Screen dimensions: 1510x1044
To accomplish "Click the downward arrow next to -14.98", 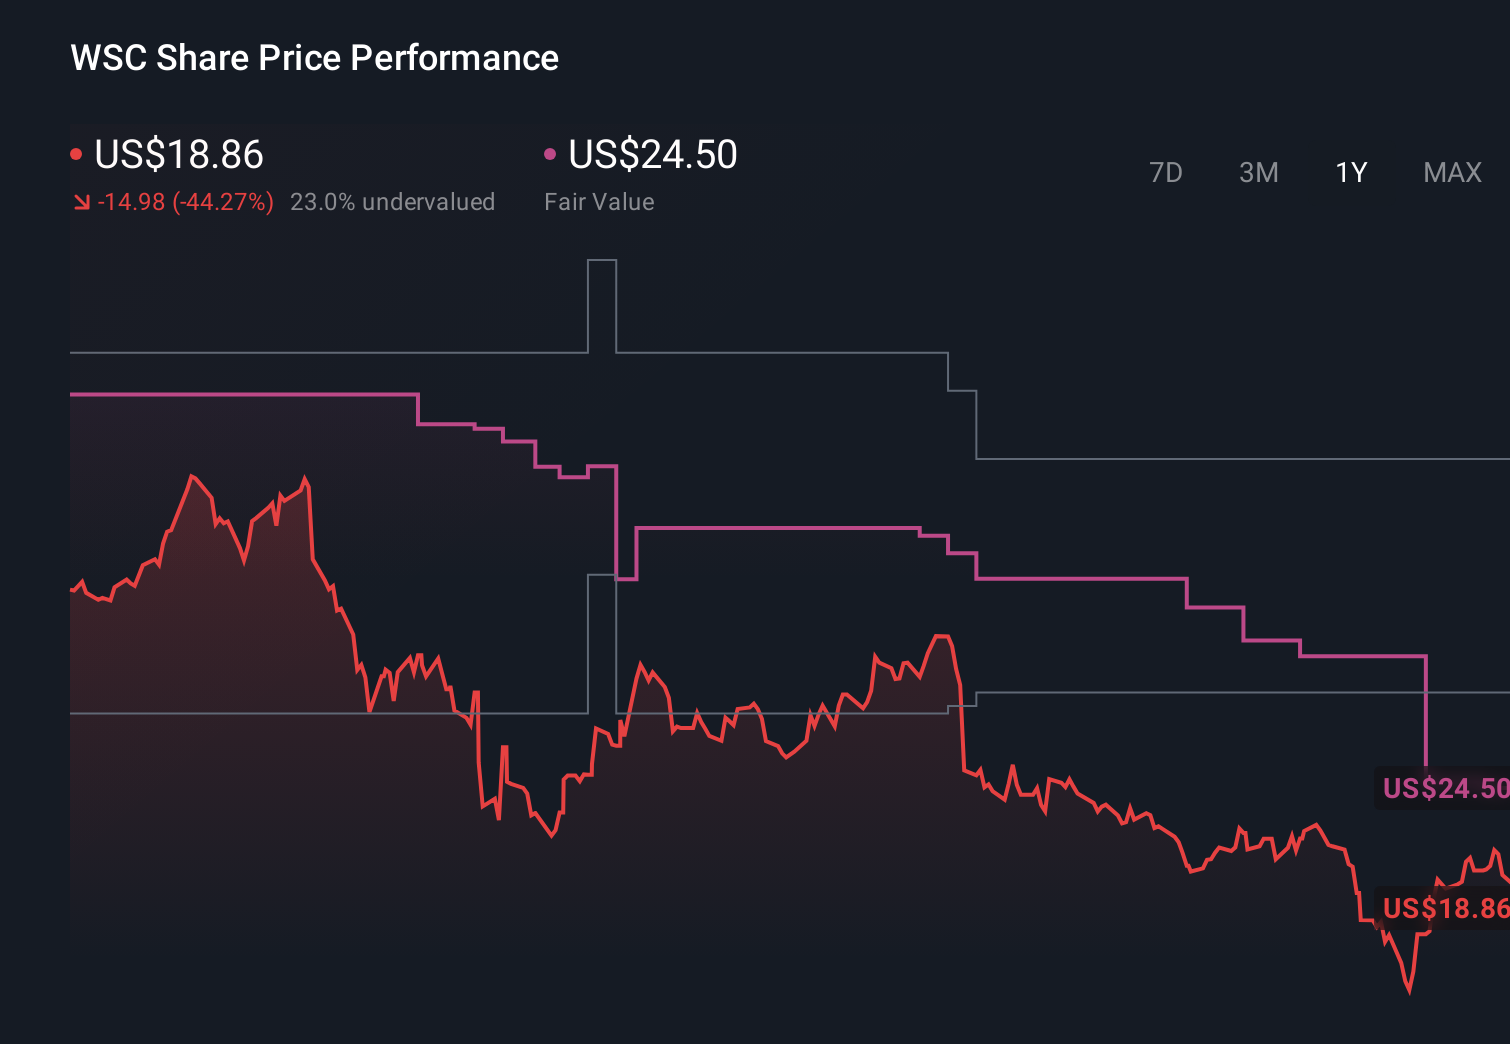I will (83, 202).
